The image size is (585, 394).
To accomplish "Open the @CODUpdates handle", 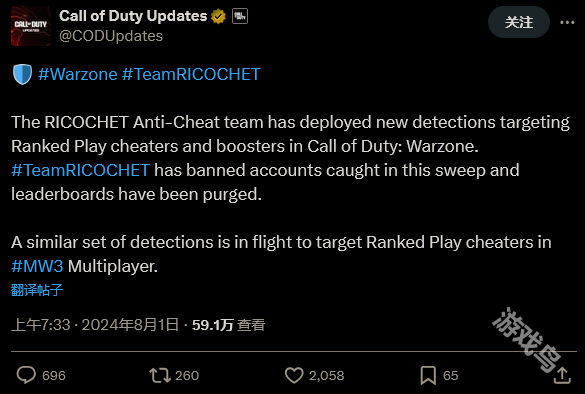I will tap(111, 36).
